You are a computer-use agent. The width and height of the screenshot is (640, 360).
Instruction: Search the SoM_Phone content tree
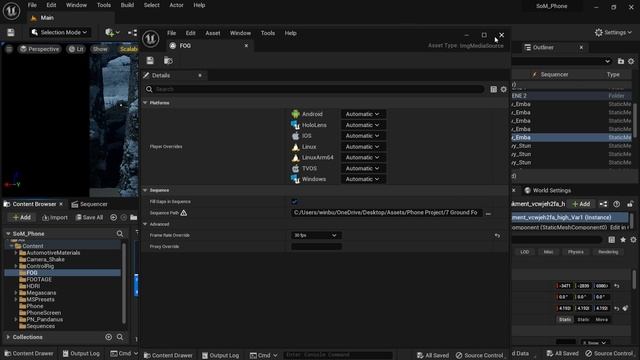pos(120,233)
